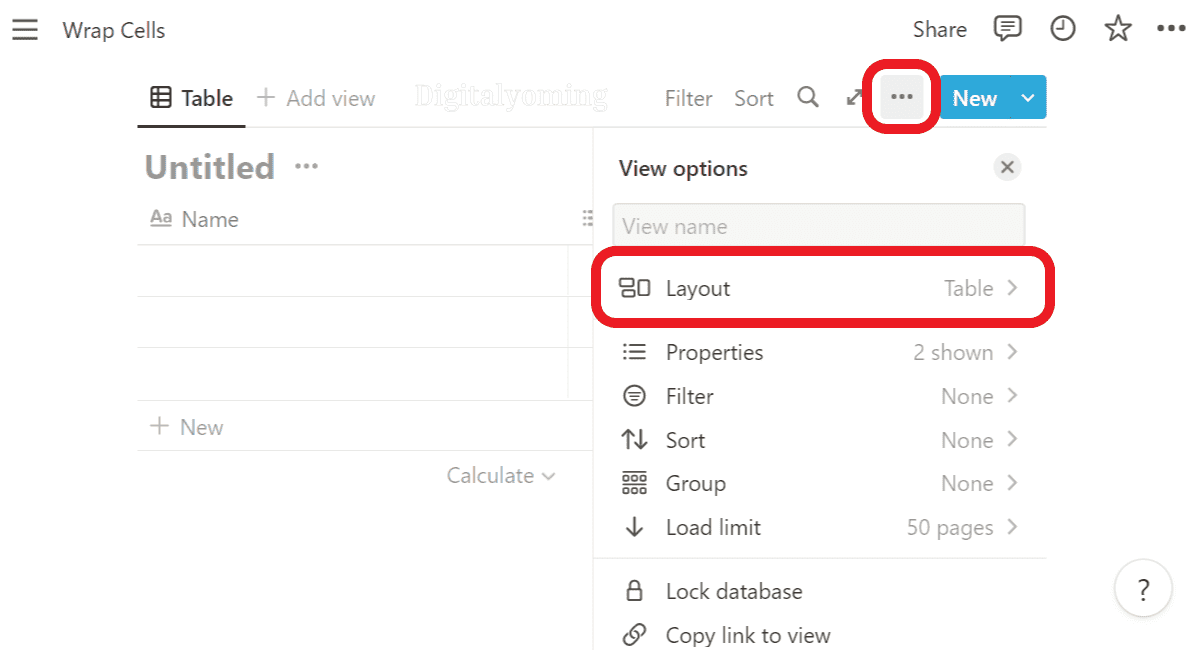Image resolution: width=1200 pixels, height=650 pixels.
Task: Select the Table view tab
Action: (x=192, y=98)
